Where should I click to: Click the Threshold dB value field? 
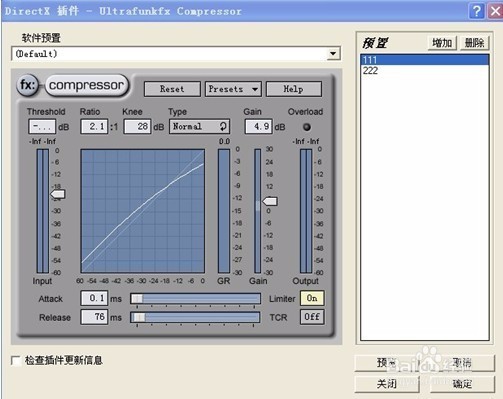pyautogui.click(x=42, y=127)
